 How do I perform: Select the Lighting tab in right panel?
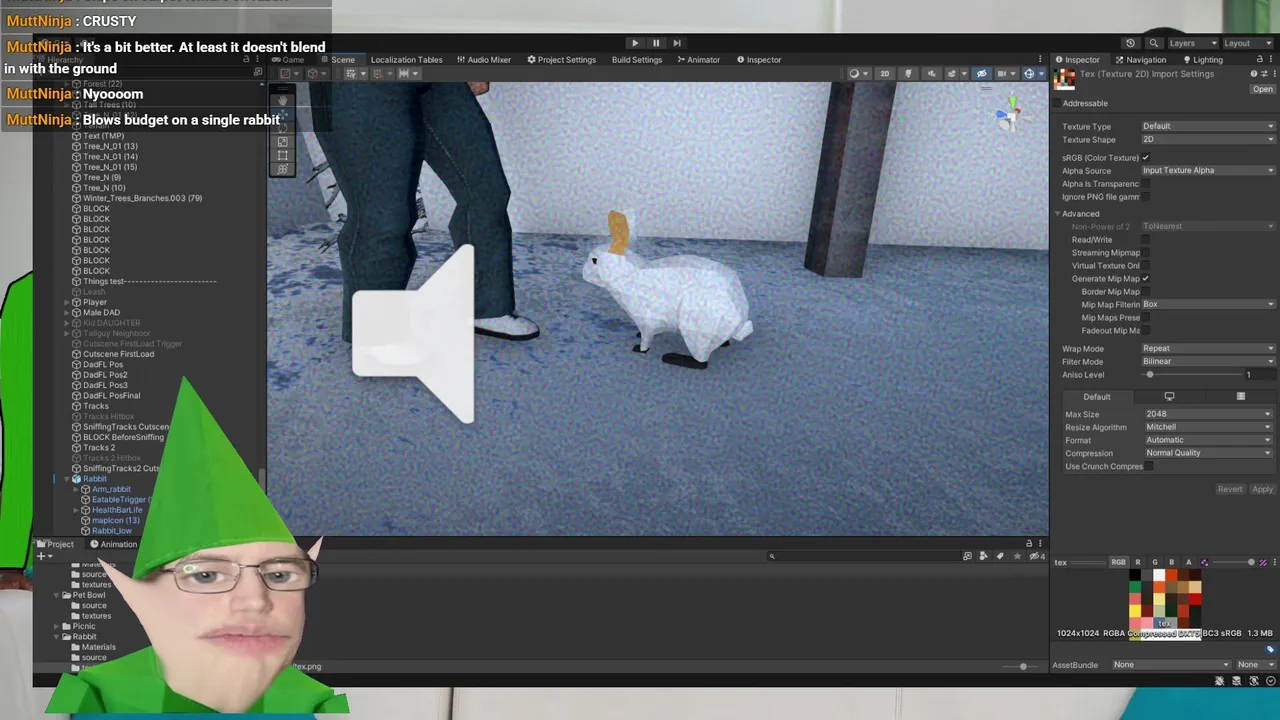[1201, 60]
